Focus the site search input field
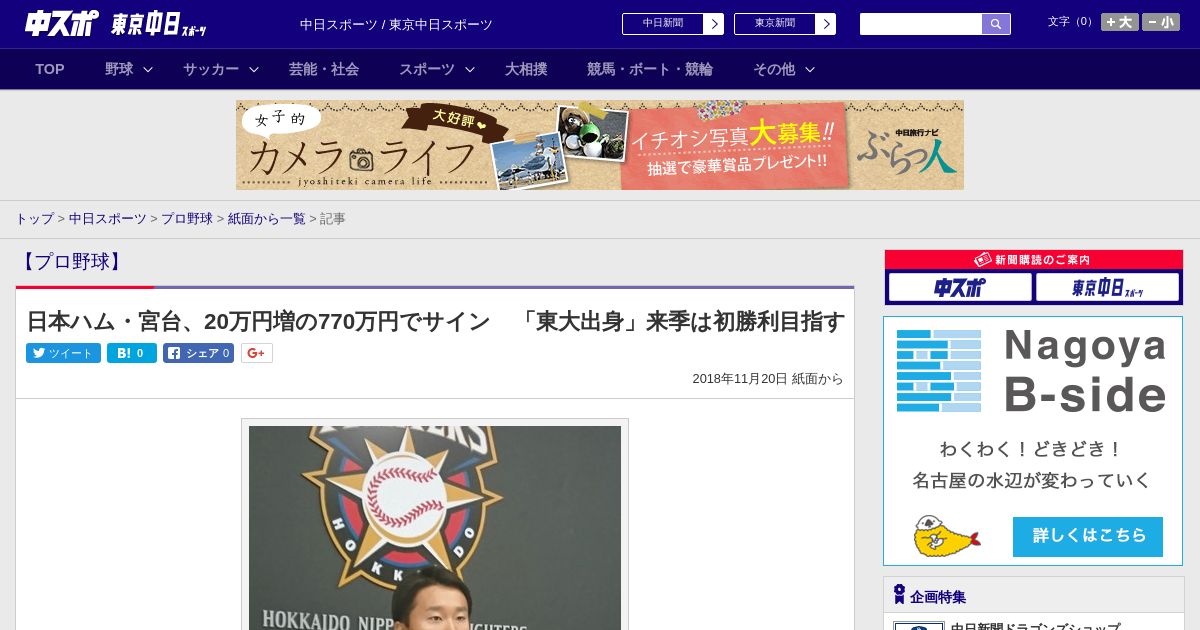 pos(921,24)
